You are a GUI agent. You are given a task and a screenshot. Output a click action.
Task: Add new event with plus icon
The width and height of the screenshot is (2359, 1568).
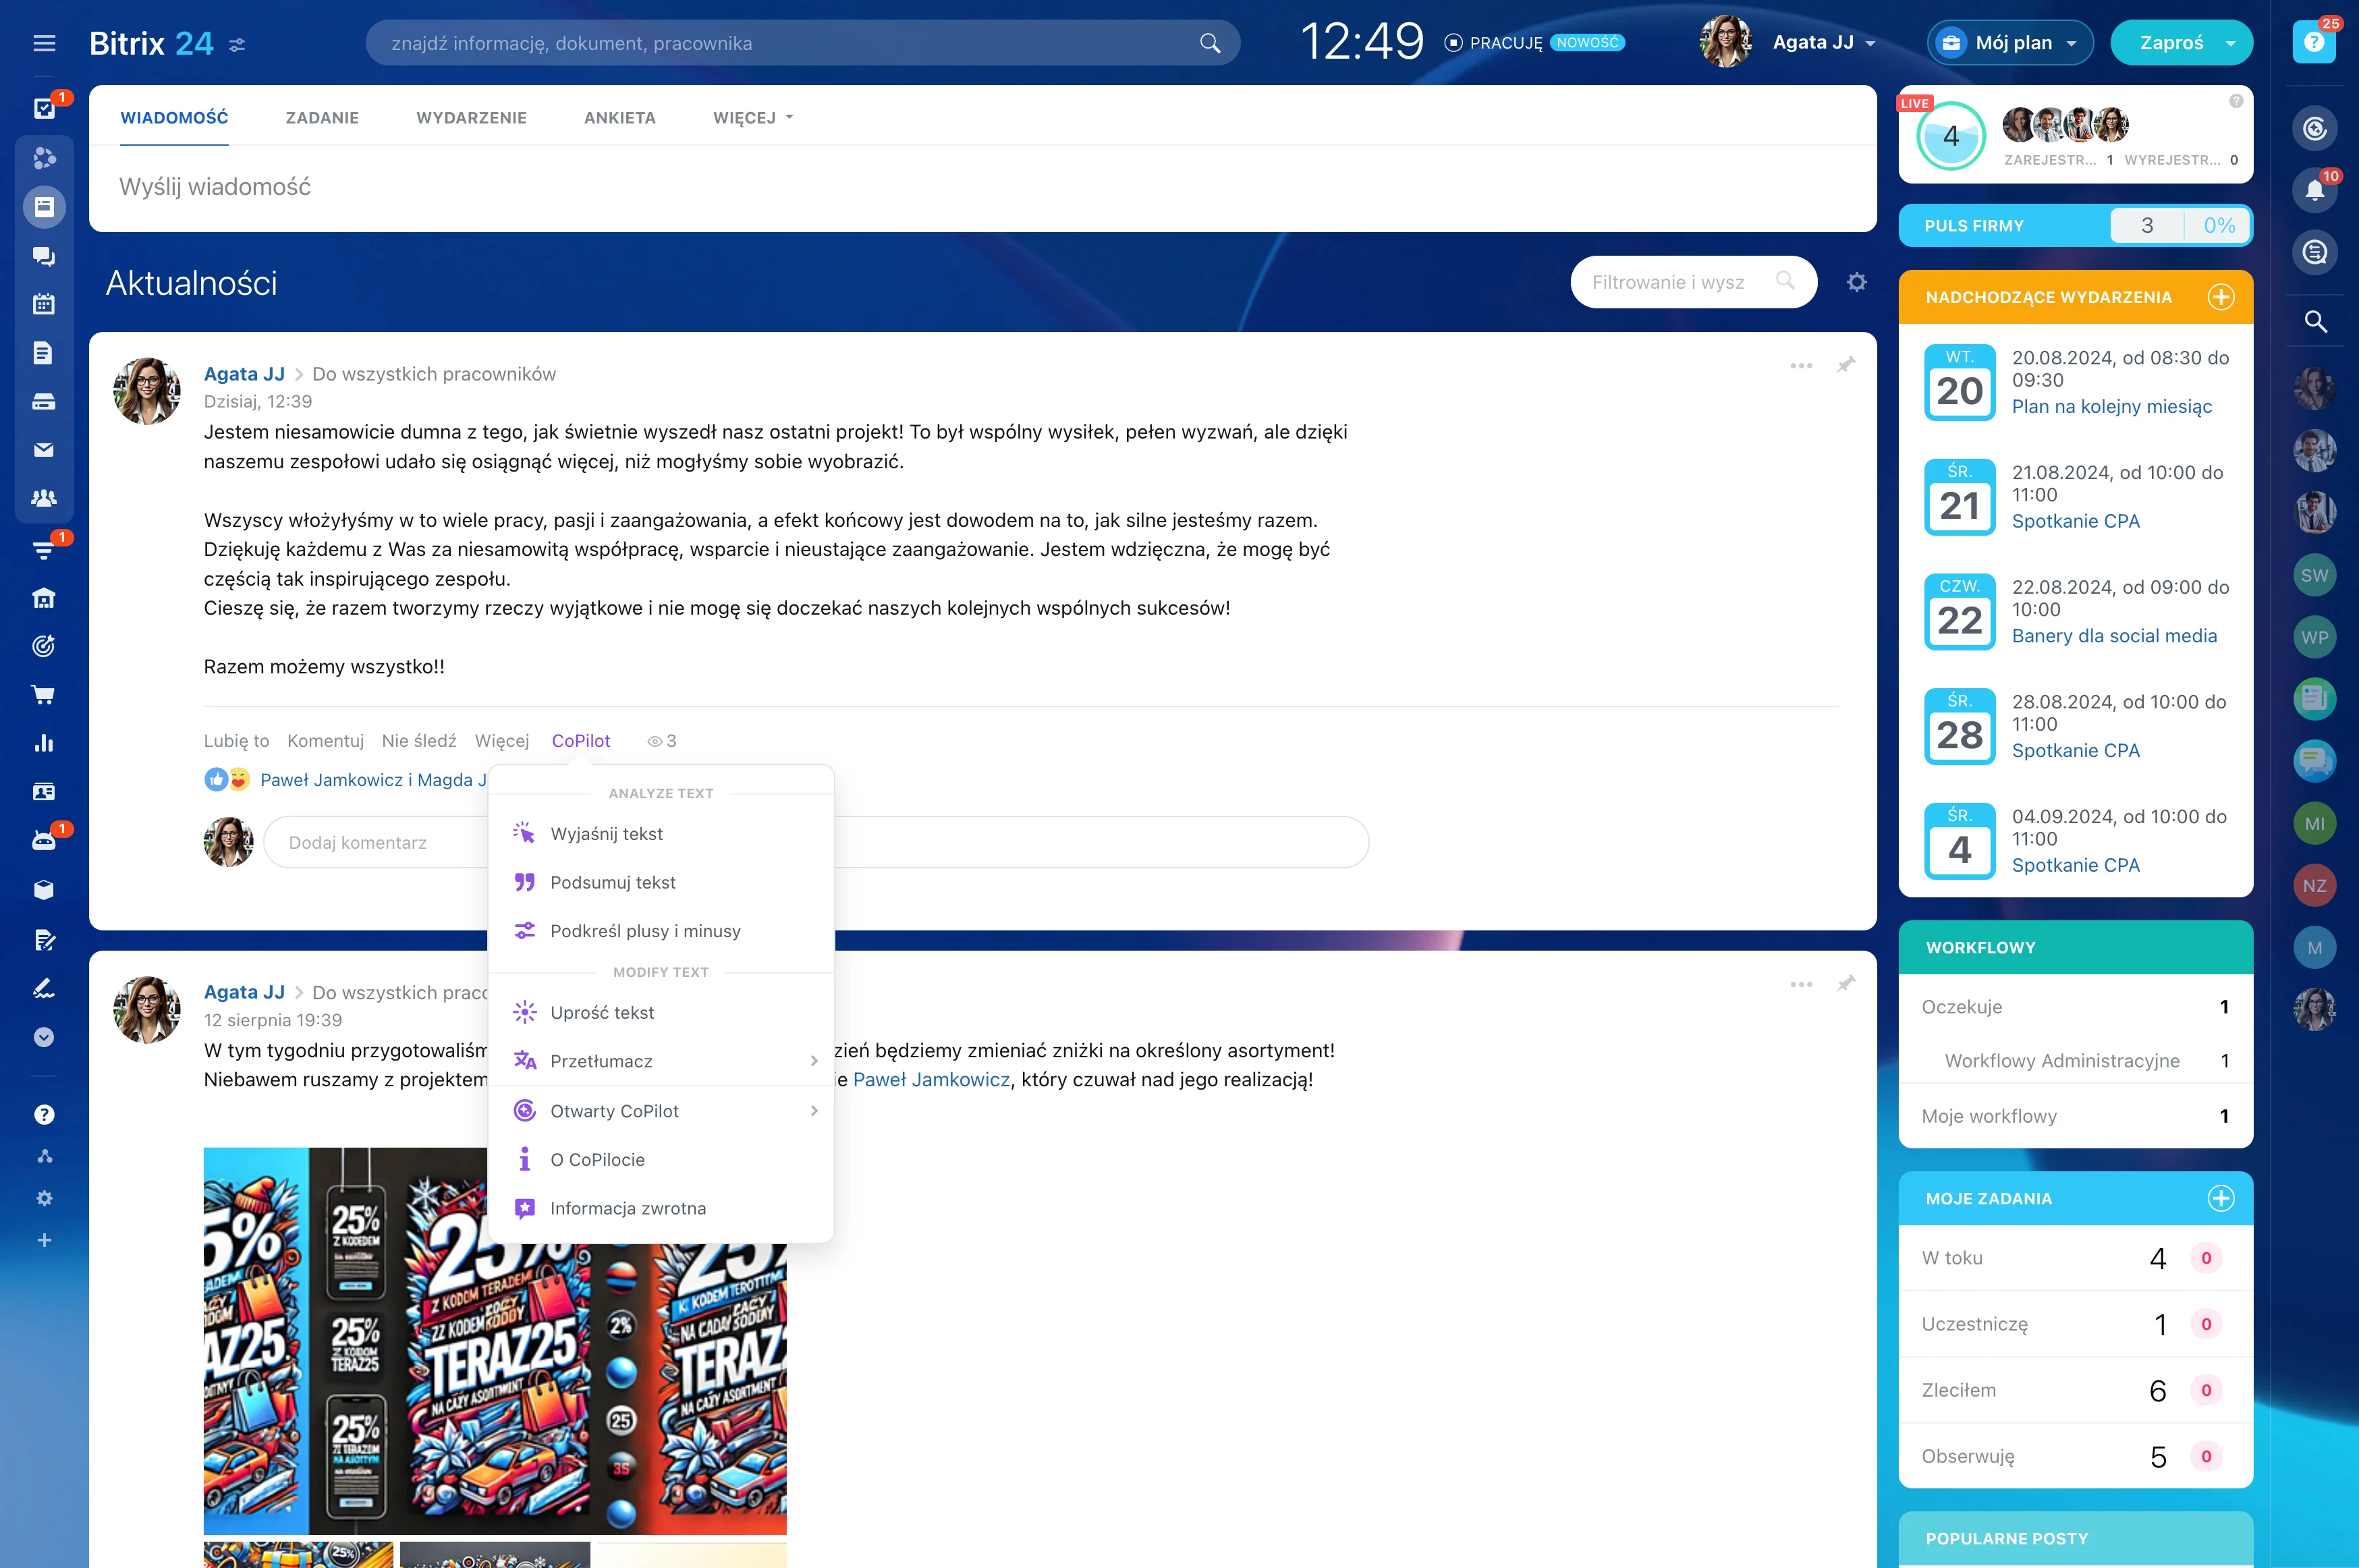2220,297
